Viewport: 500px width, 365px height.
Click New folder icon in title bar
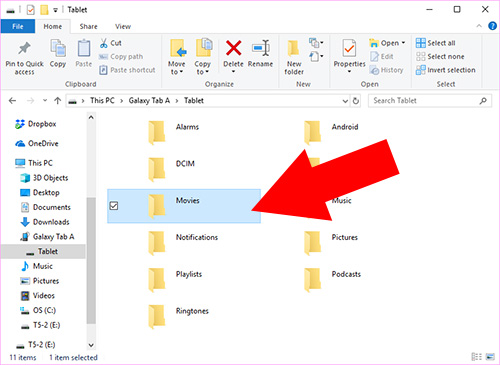[44, 10]
